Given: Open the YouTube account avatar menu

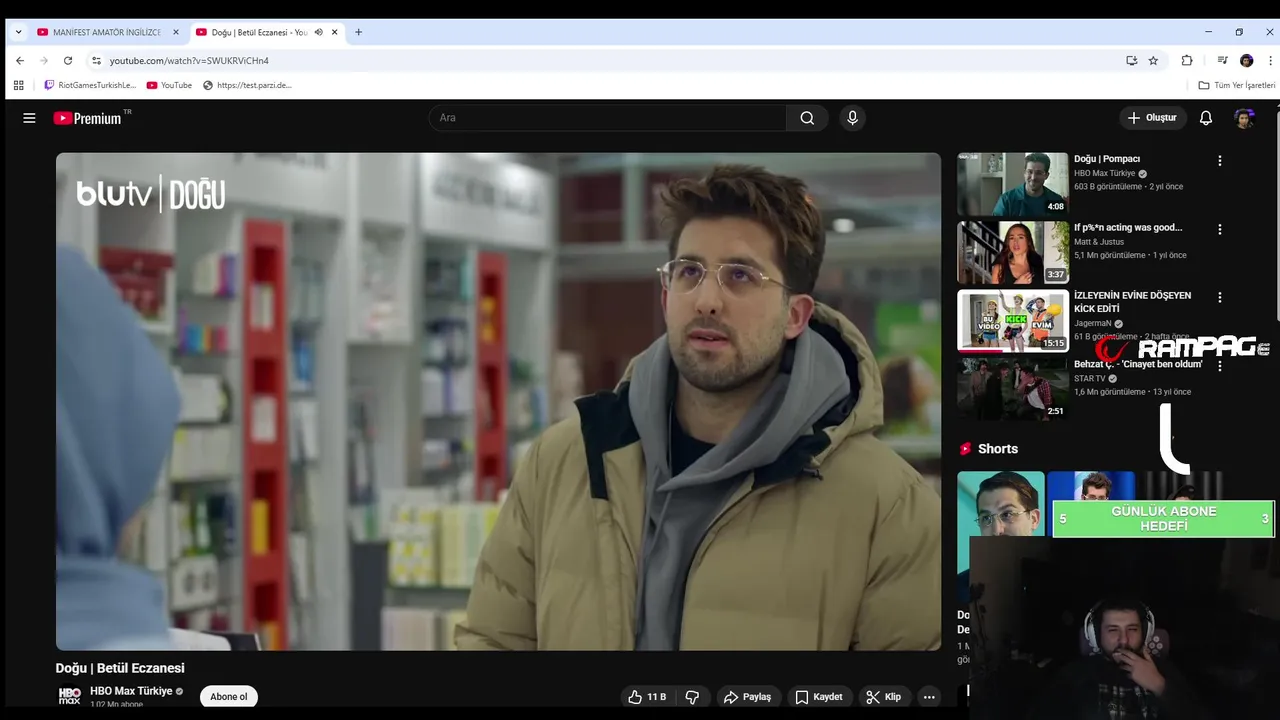Looking at the screenshot, I should pos(1244,118).
